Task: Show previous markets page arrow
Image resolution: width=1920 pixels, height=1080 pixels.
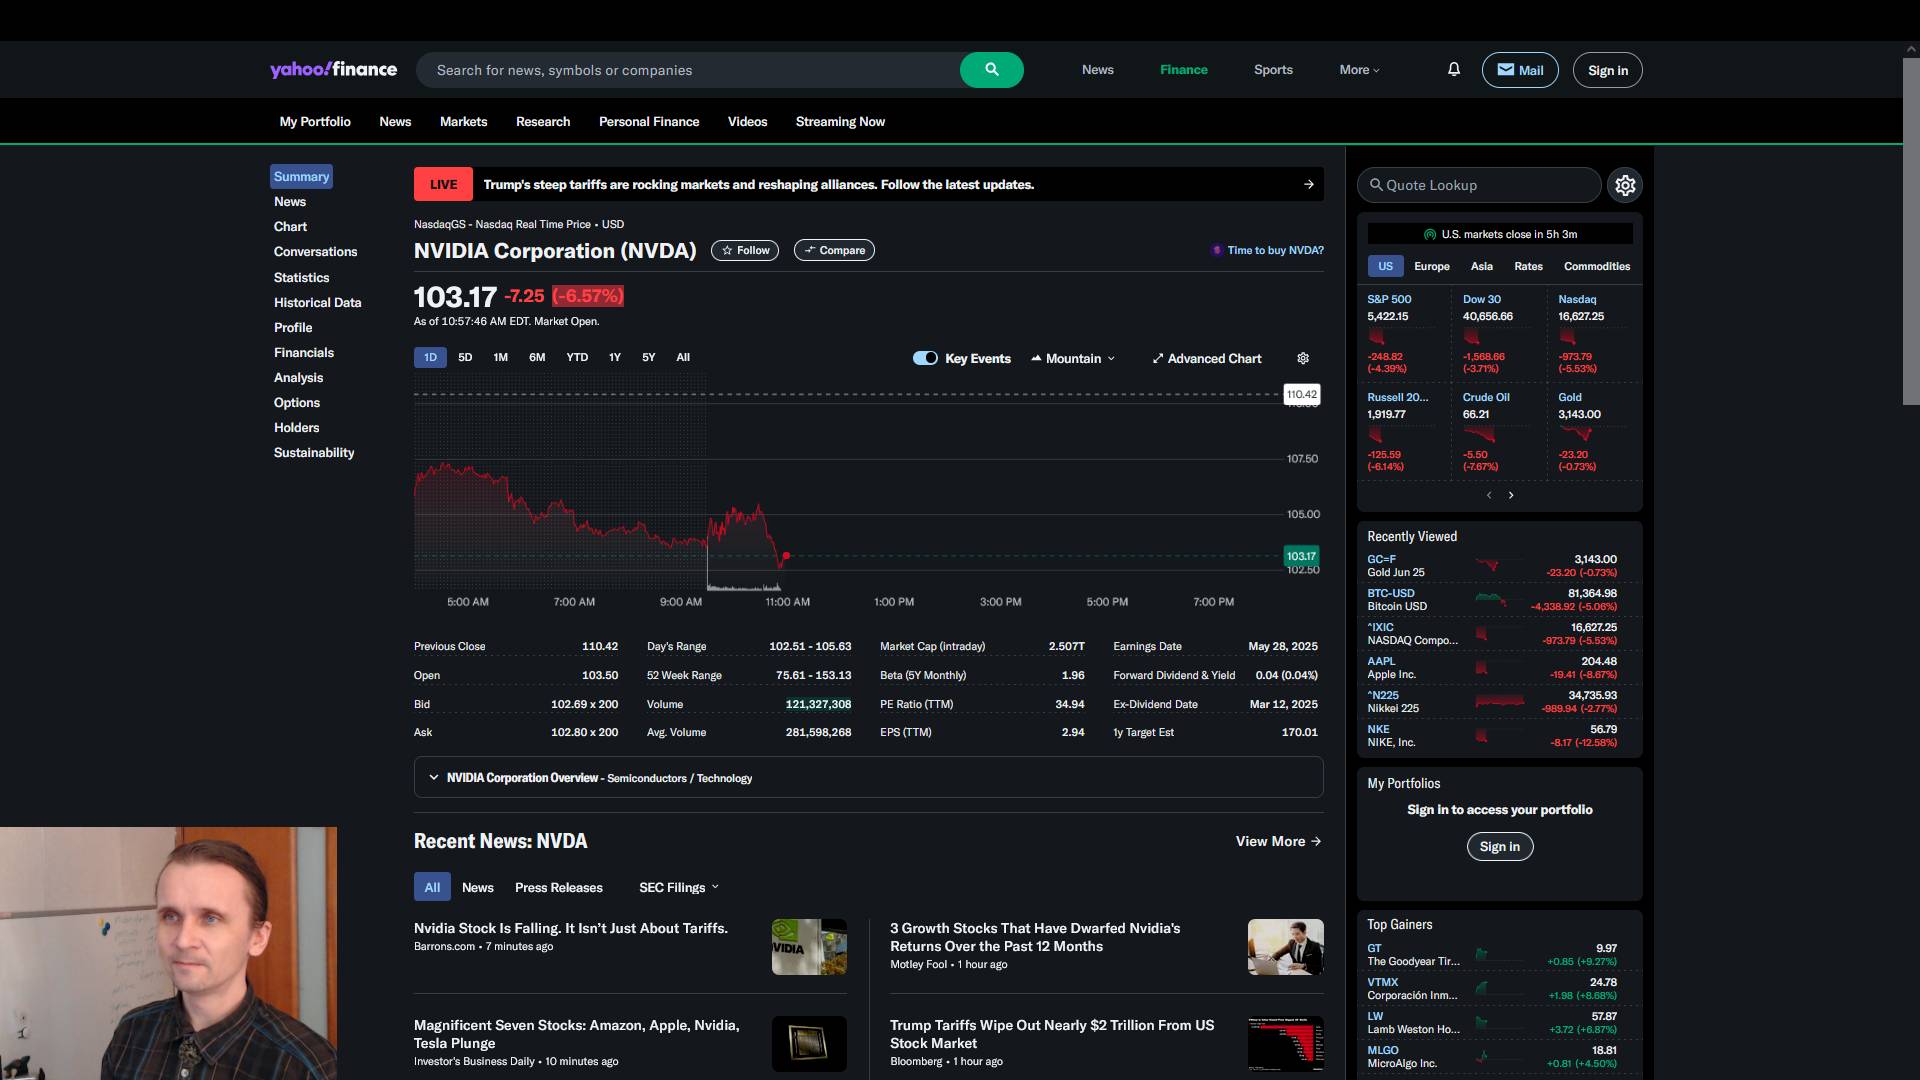Action: tap(1489, 495)
